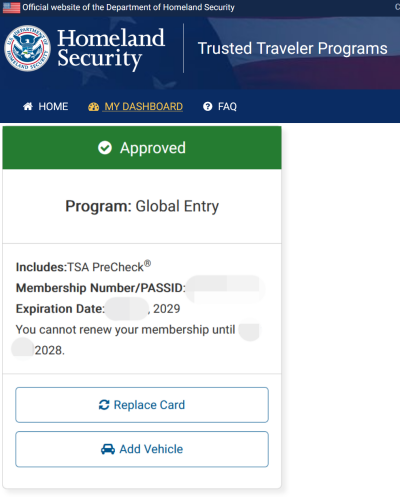This screenshot has height=501, width=400.
Task: Click the Homeland Security seal logo
Action: tap(27, 48)
